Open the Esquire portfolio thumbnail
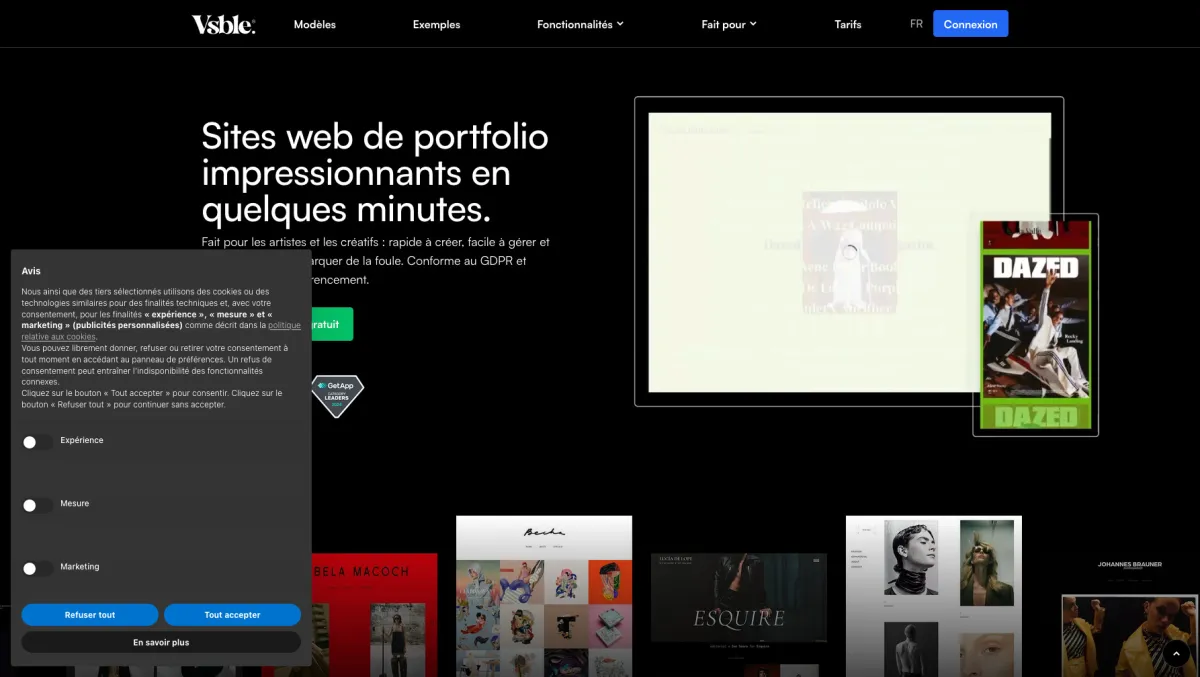This screenshot has width=1200, height=677. (739, 615)
